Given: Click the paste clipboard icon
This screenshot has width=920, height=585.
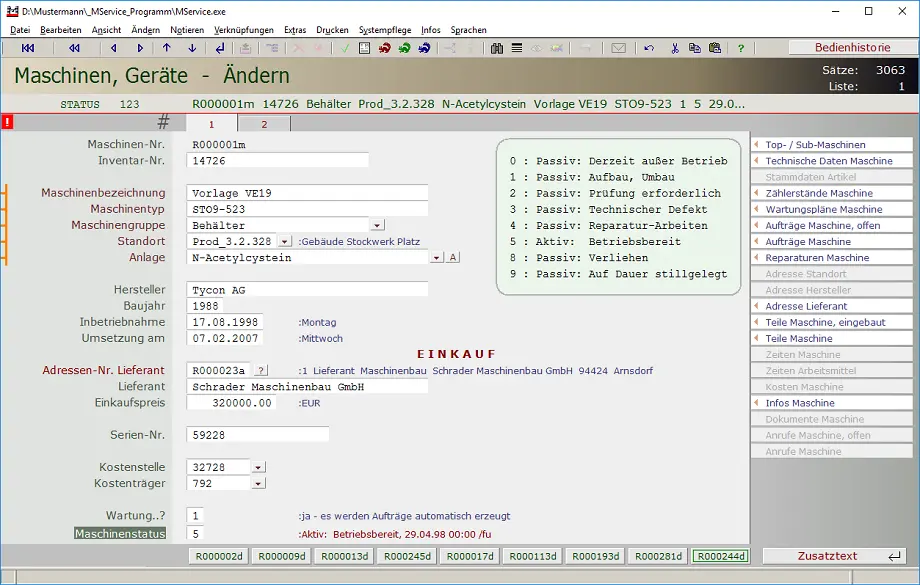Looking at the screenshot, I should point(715,48).
